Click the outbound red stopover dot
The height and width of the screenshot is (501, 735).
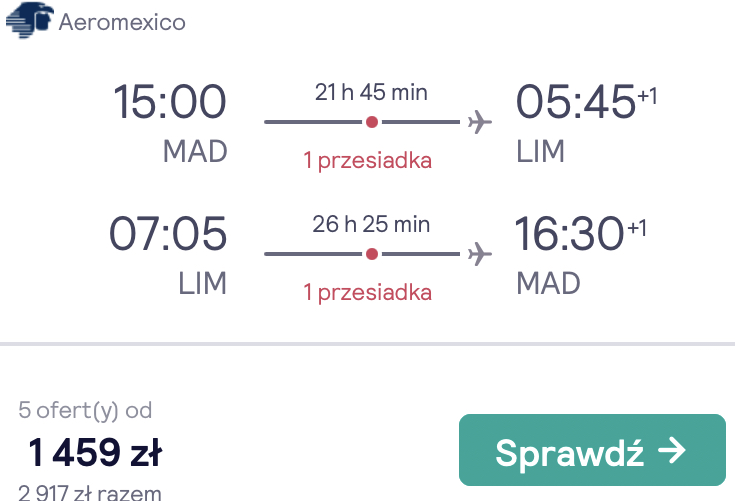[372, 122]
